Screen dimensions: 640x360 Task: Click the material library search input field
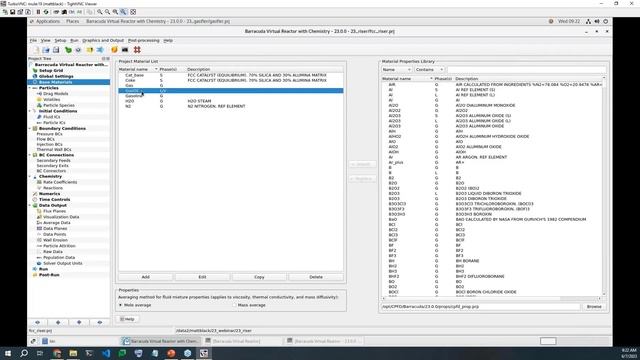pyautogui.click(x=526, y=70)
